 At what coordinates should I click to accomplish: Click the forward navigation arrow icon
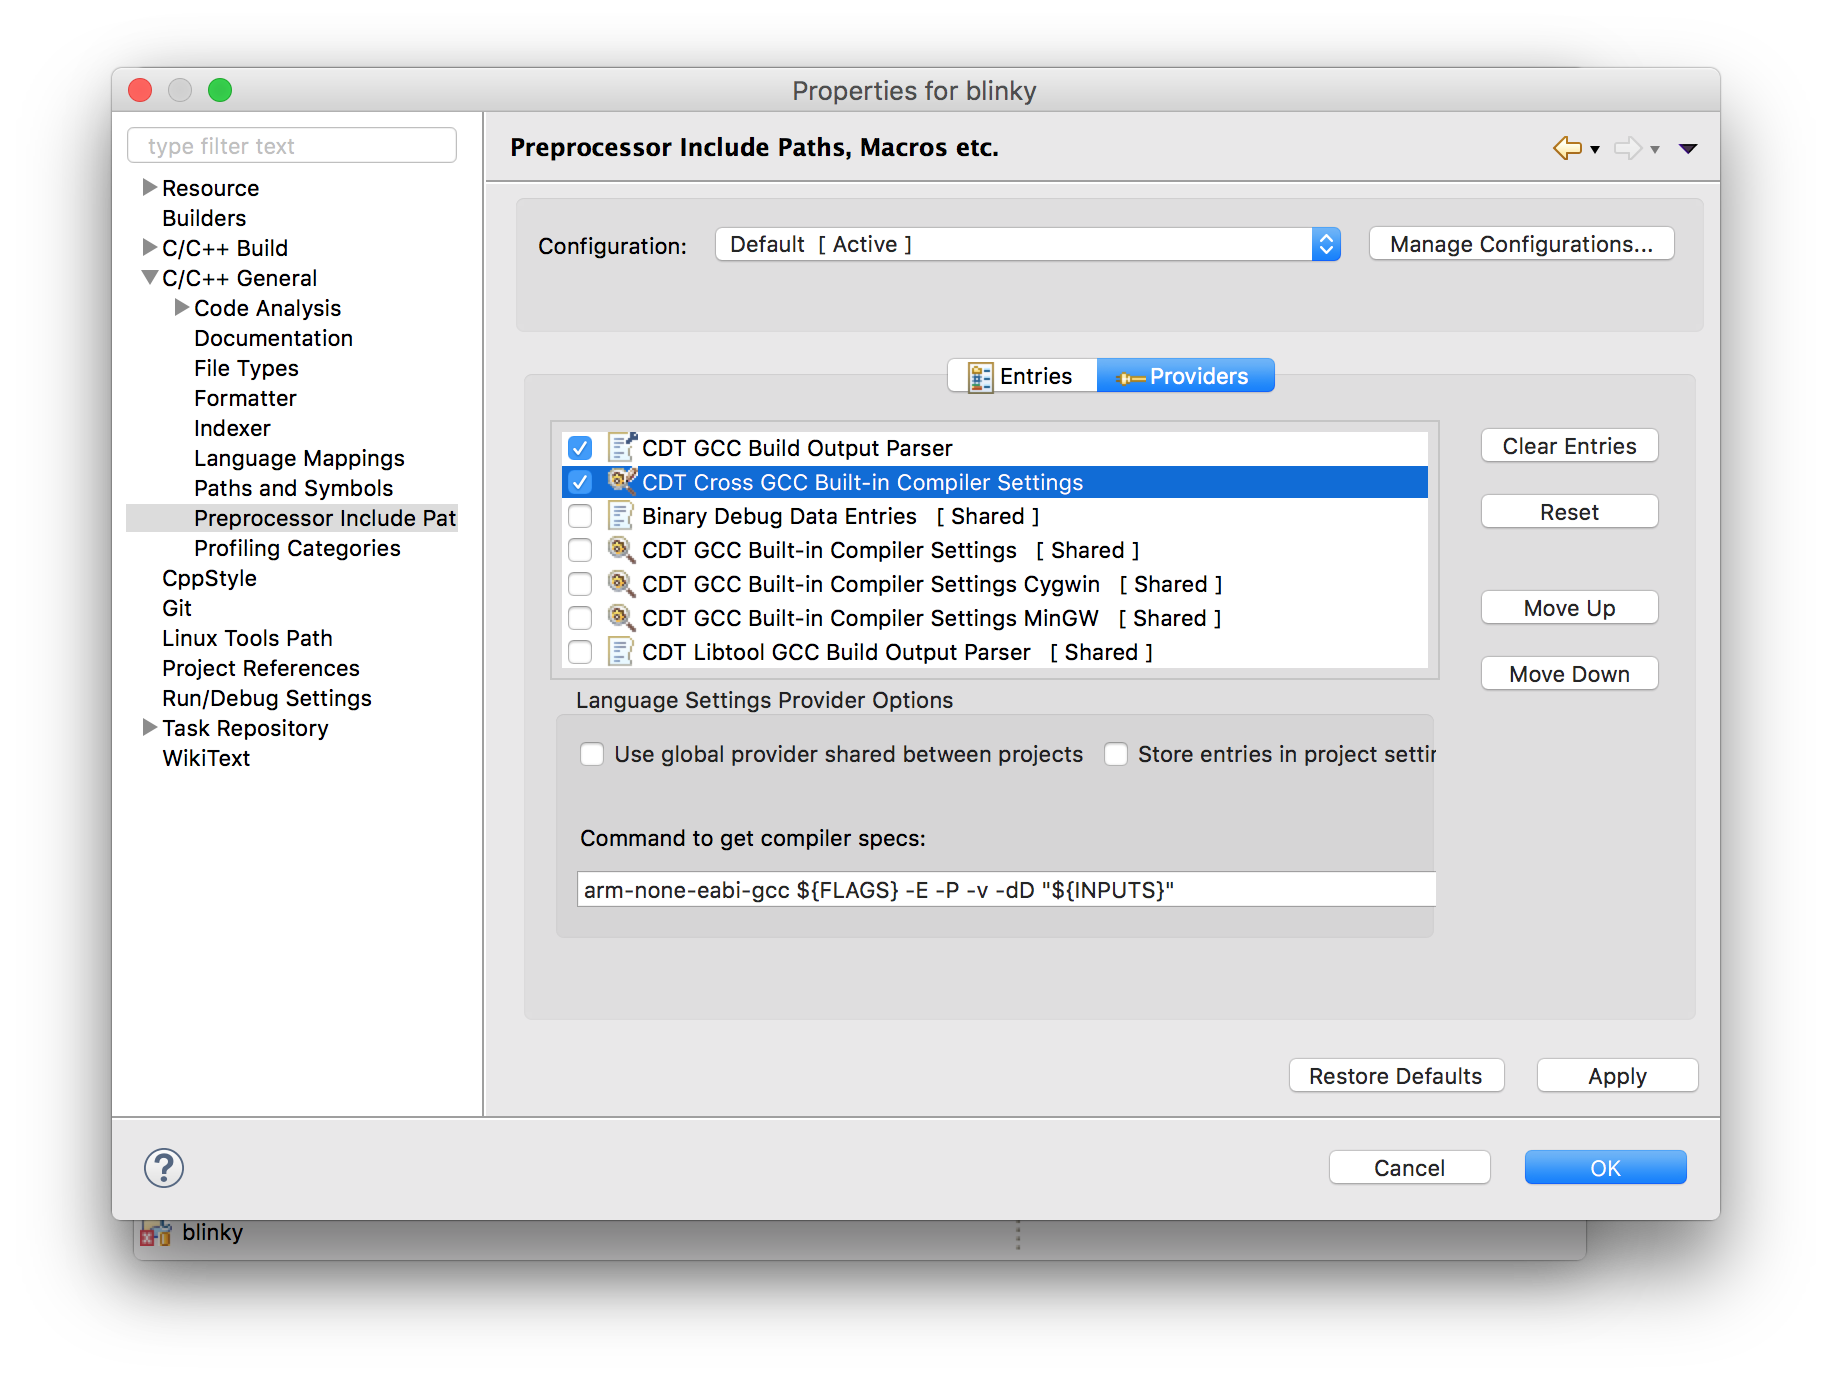click(x=1628, y=148)
